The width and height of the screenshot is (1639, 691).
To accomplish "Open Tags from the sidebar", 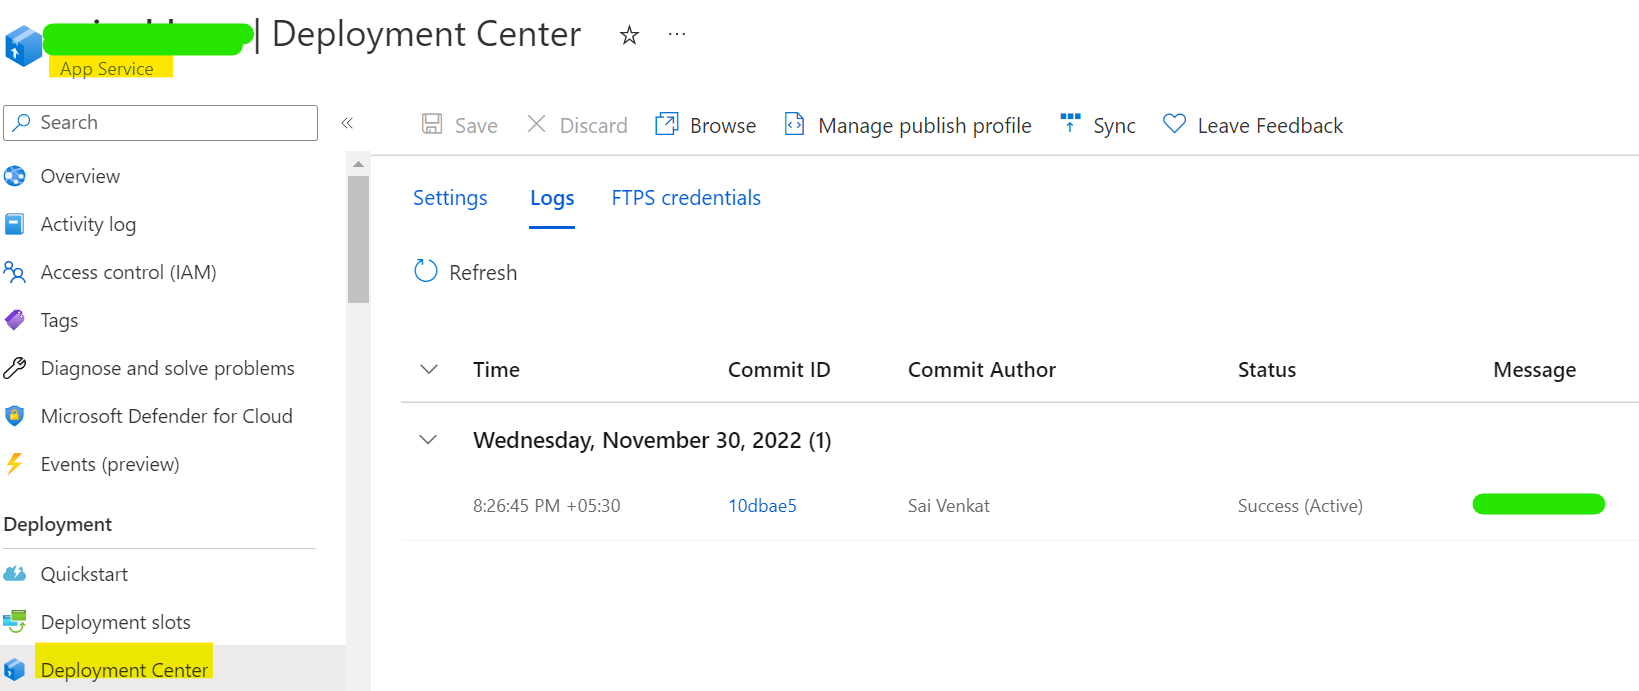I will (x=58, y=320).
